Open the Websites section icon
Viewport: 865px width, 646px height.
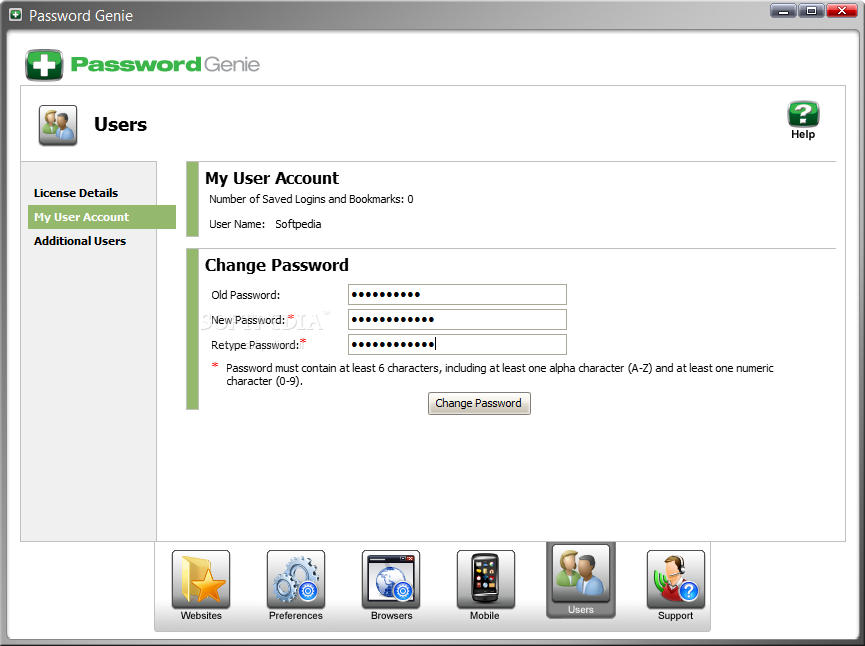pos(201,580)
